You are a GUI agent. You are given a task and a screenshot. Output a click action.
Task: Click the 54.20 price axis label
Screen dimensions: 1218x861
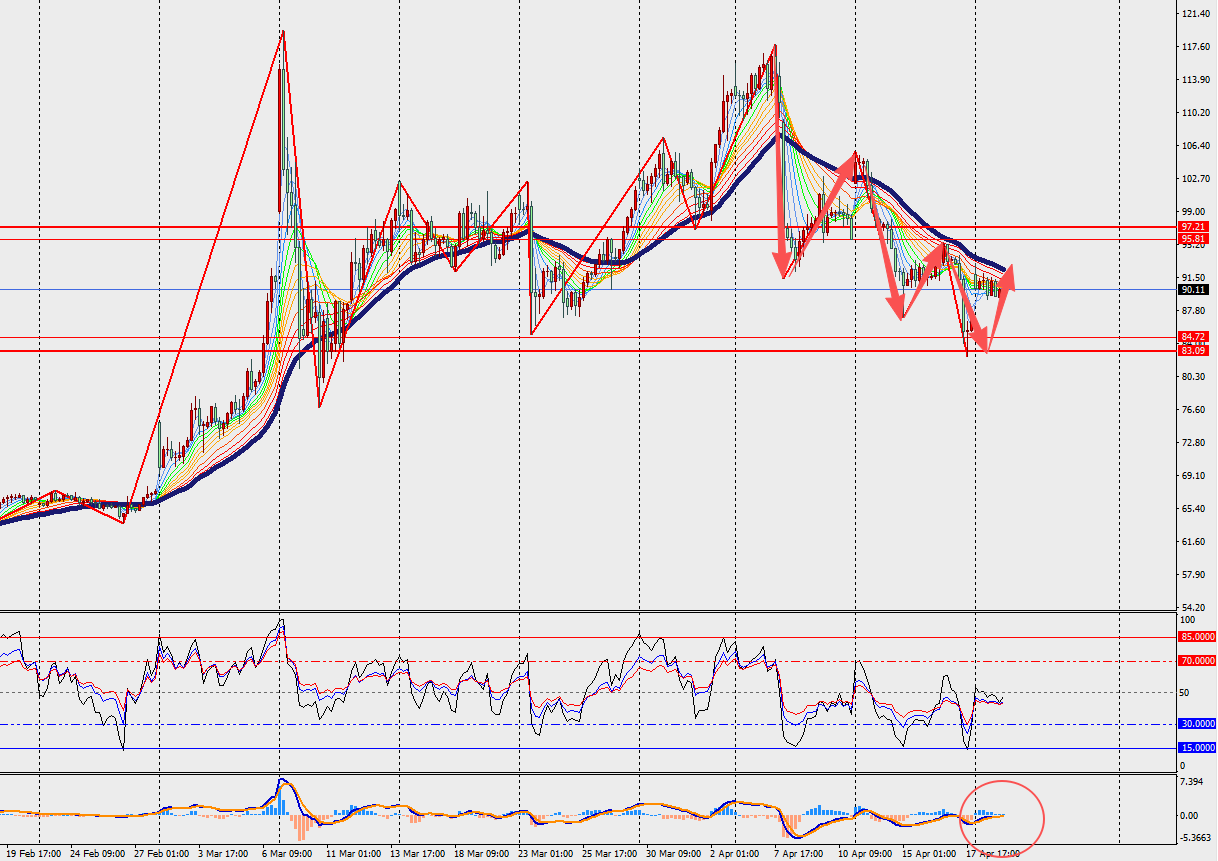pyautogui.click(x=1192, y=607)
